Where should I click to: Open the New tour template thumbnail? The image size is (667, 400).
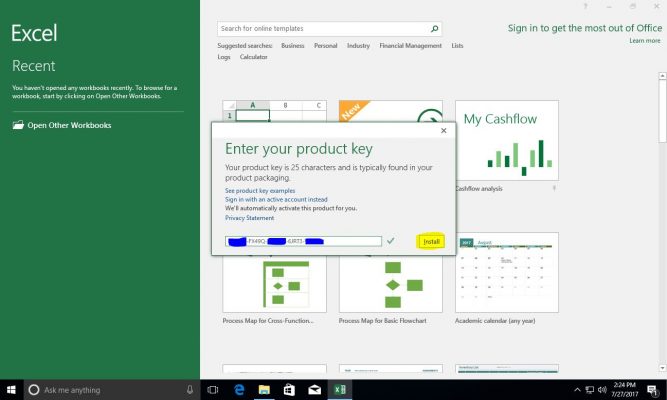tap(391, 111)
